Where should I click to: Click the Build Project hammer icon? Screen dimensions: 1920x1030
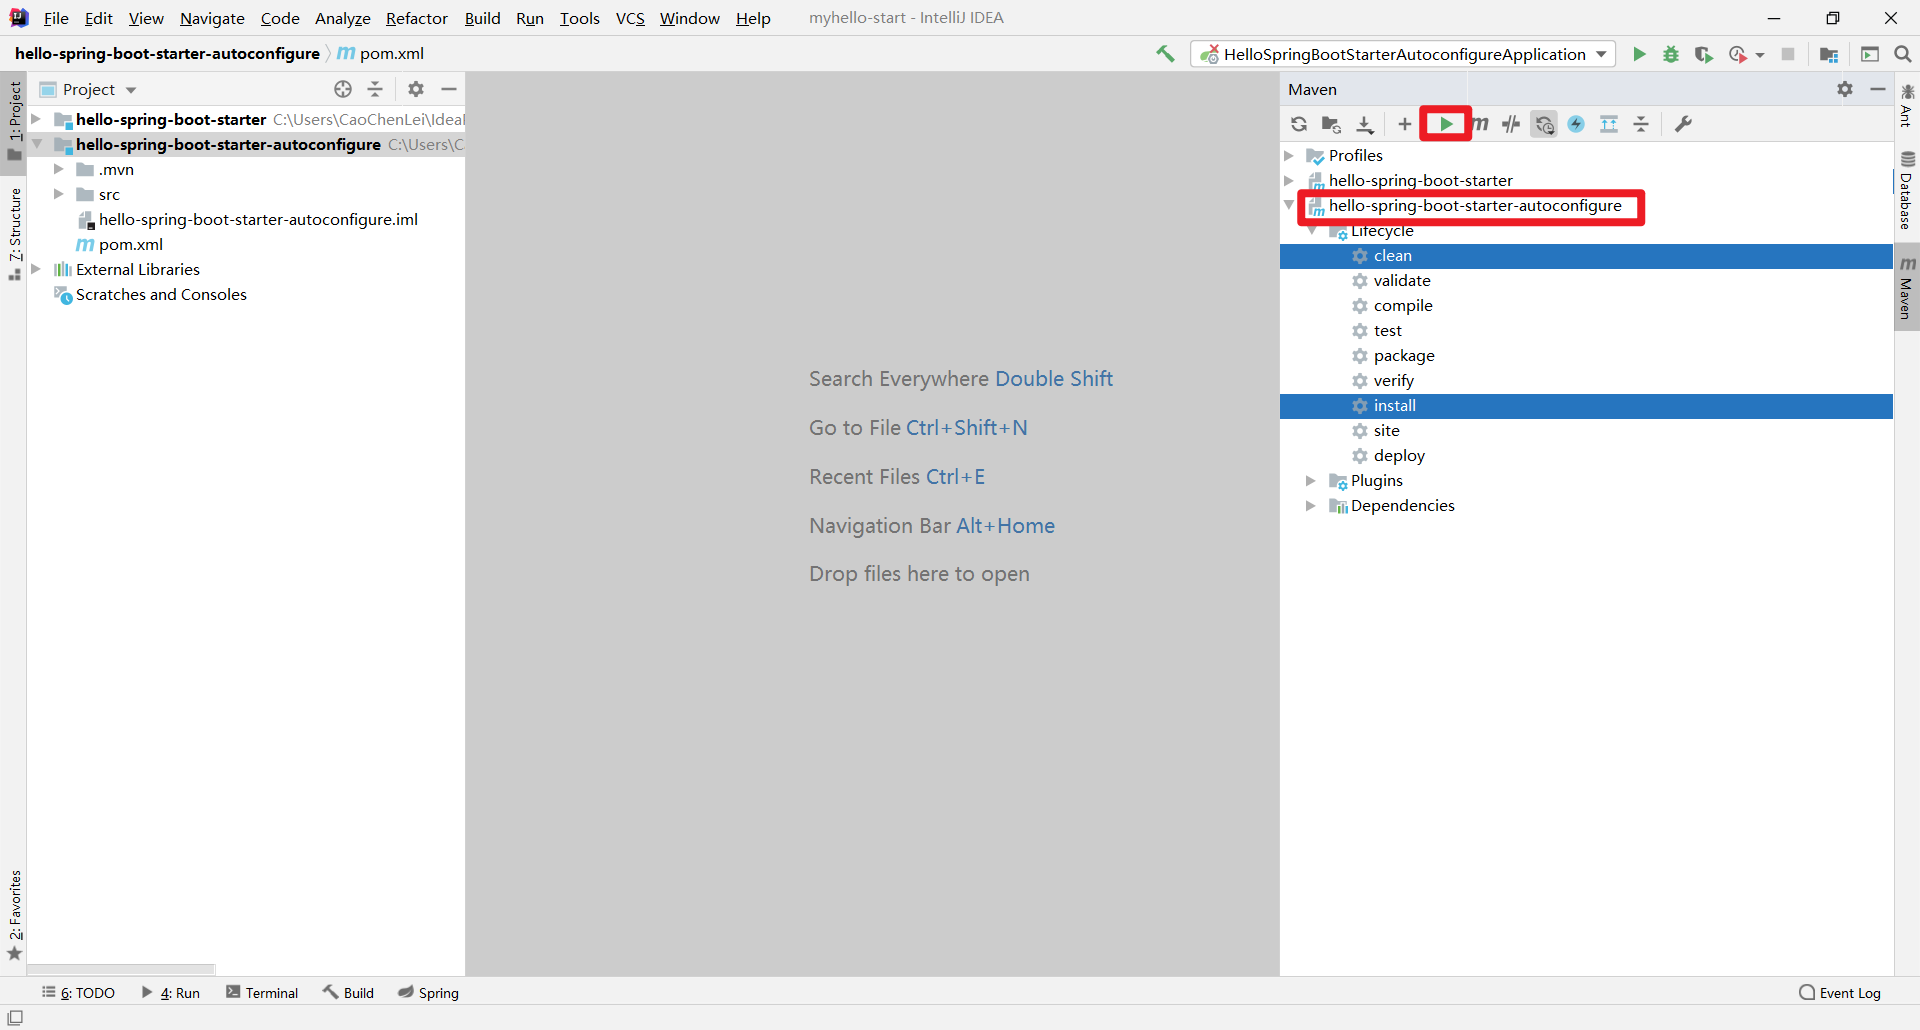point(1165,54)
